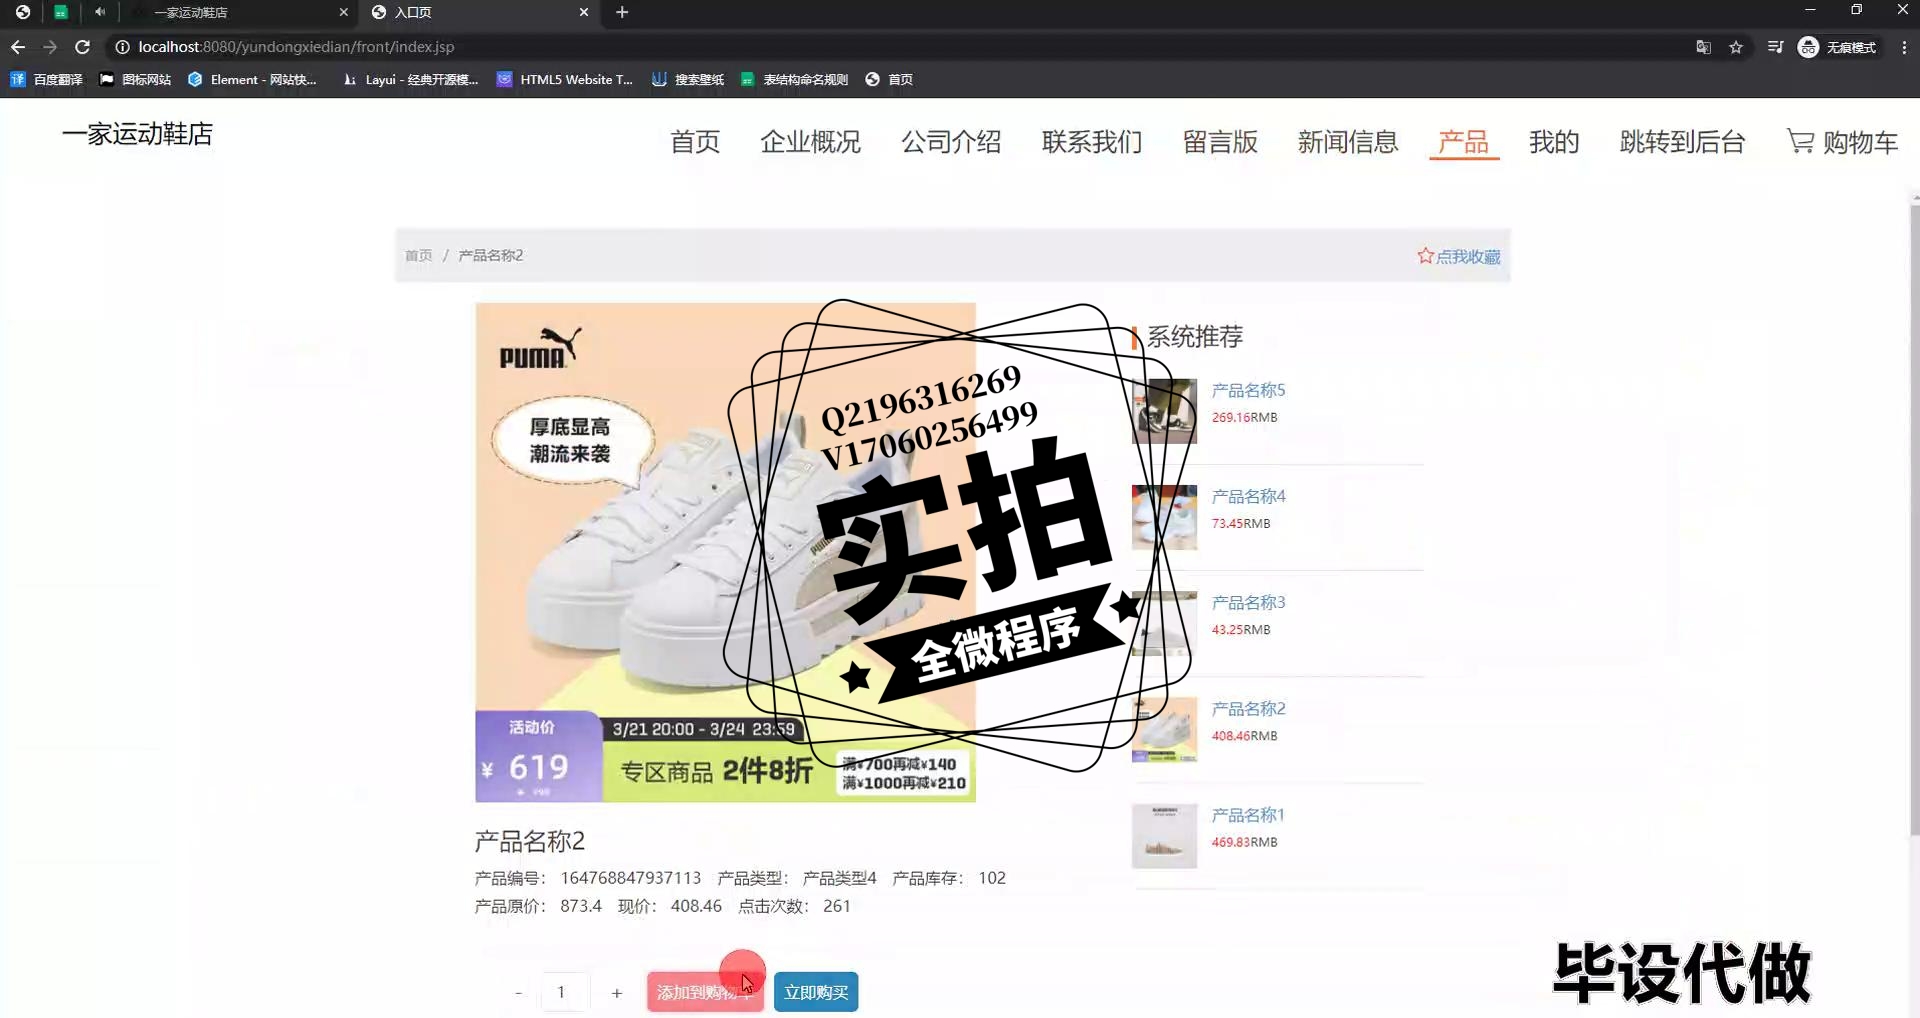Viewport: 1920px width, 1018px height.
Task: Open the Element bookmark
Action: (x=252, y=79)
